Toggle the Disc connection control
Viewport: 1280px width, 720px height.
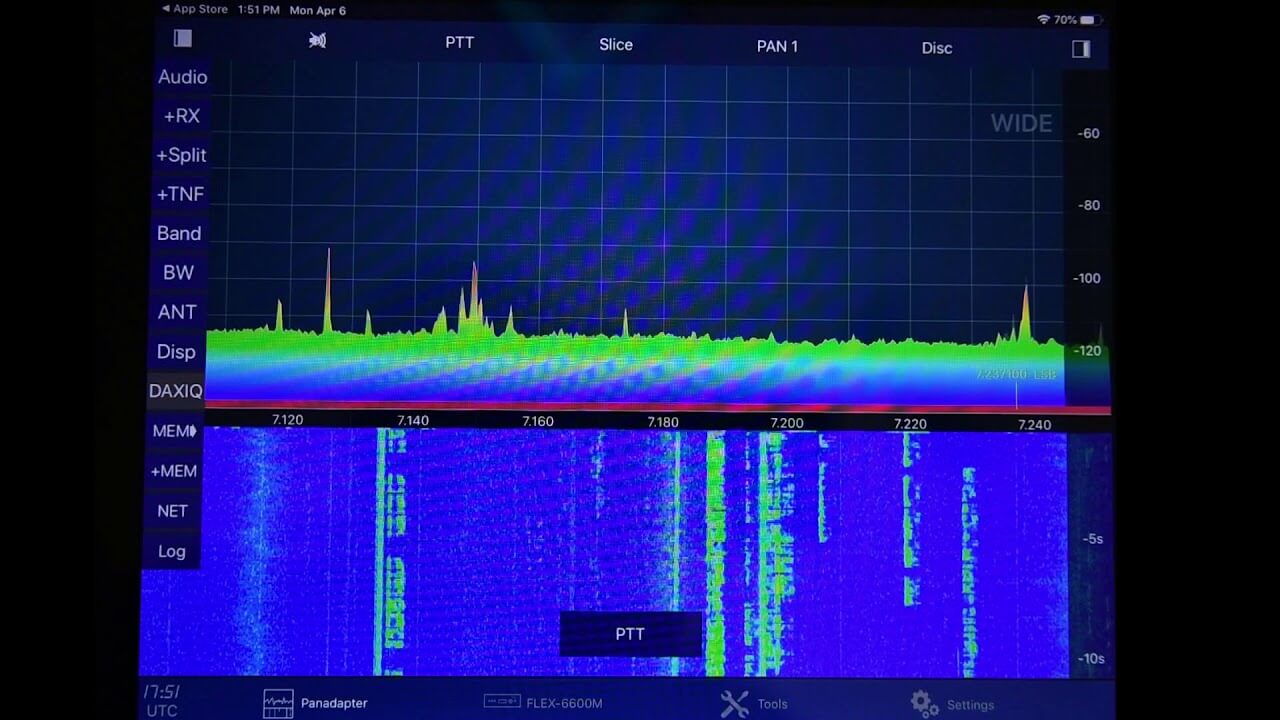click(x=936, y=47)
